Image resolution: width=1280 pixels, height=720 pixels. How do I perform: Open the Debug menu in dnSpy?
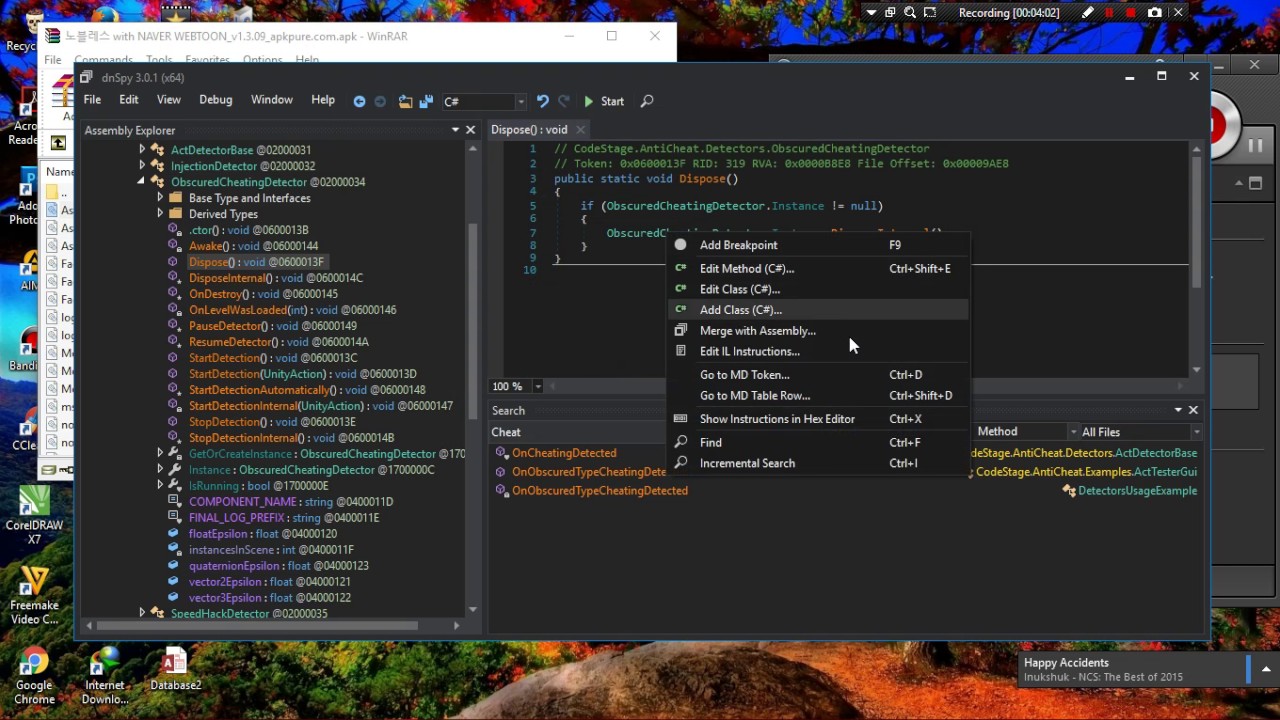click(216, 100)
